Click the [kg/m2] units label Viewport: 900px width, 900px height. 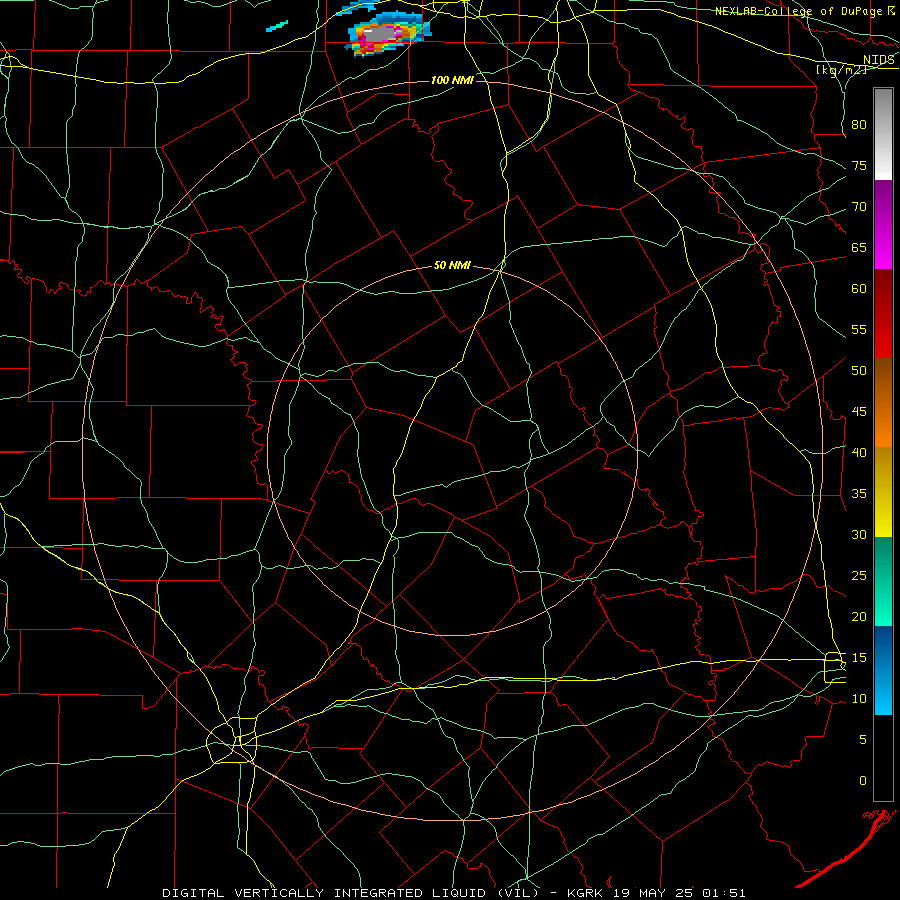click(x=841, y=69)
